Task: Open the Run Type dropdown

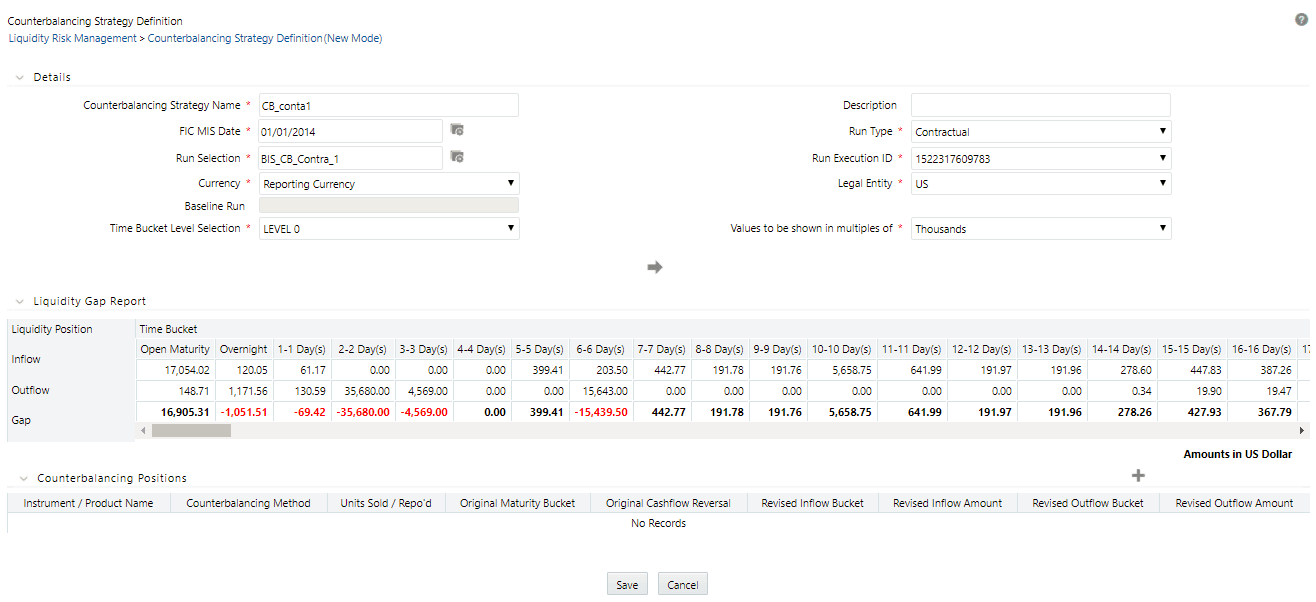Action: click(1041, 131)
